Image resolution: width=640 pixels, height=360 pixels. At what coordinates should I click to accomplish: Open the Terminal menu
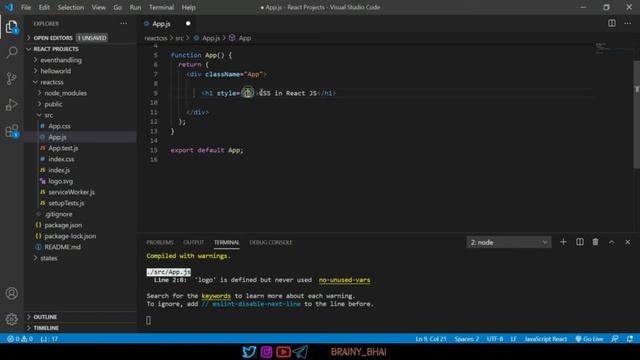(x=161, y=7)
